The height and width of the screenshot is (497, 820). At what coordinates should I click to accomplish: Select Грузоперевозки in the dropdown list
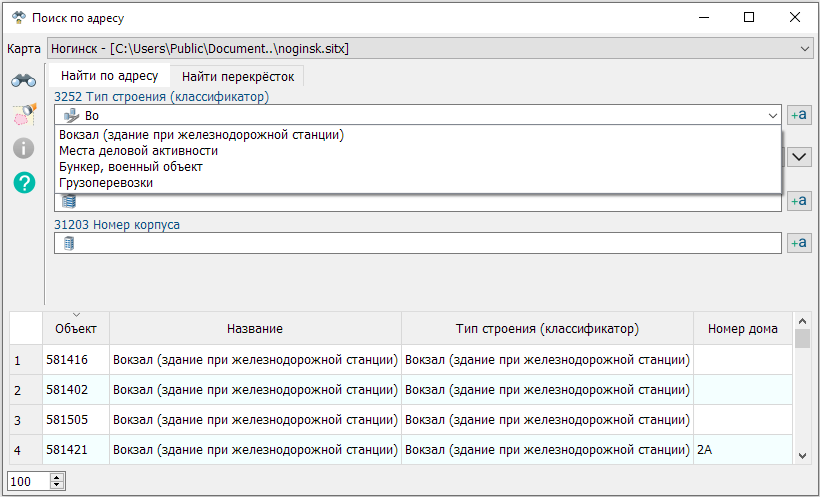[x=106, y=183]
